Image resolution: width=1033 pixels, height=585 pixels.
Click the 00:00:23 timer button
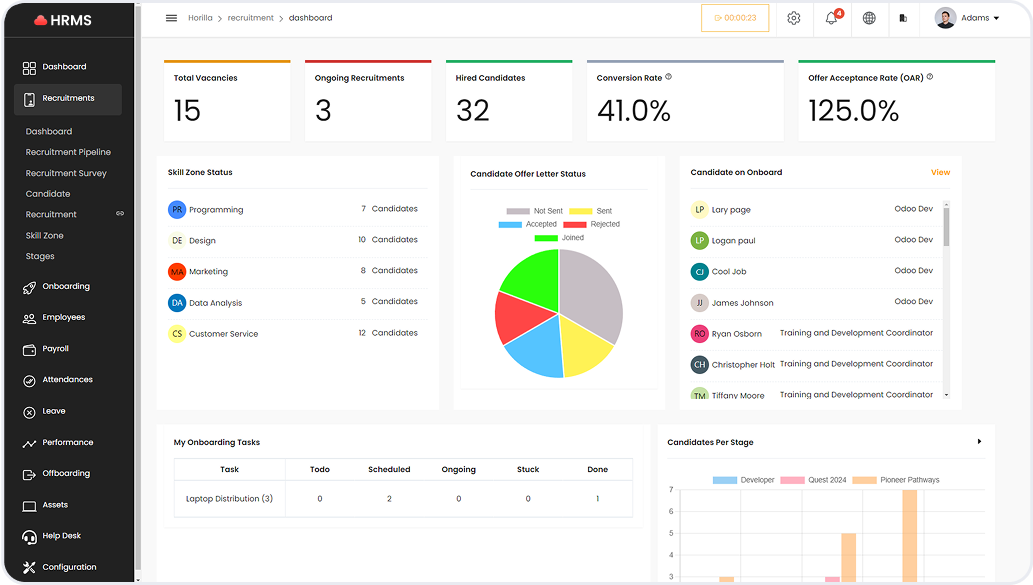(735, 18)
